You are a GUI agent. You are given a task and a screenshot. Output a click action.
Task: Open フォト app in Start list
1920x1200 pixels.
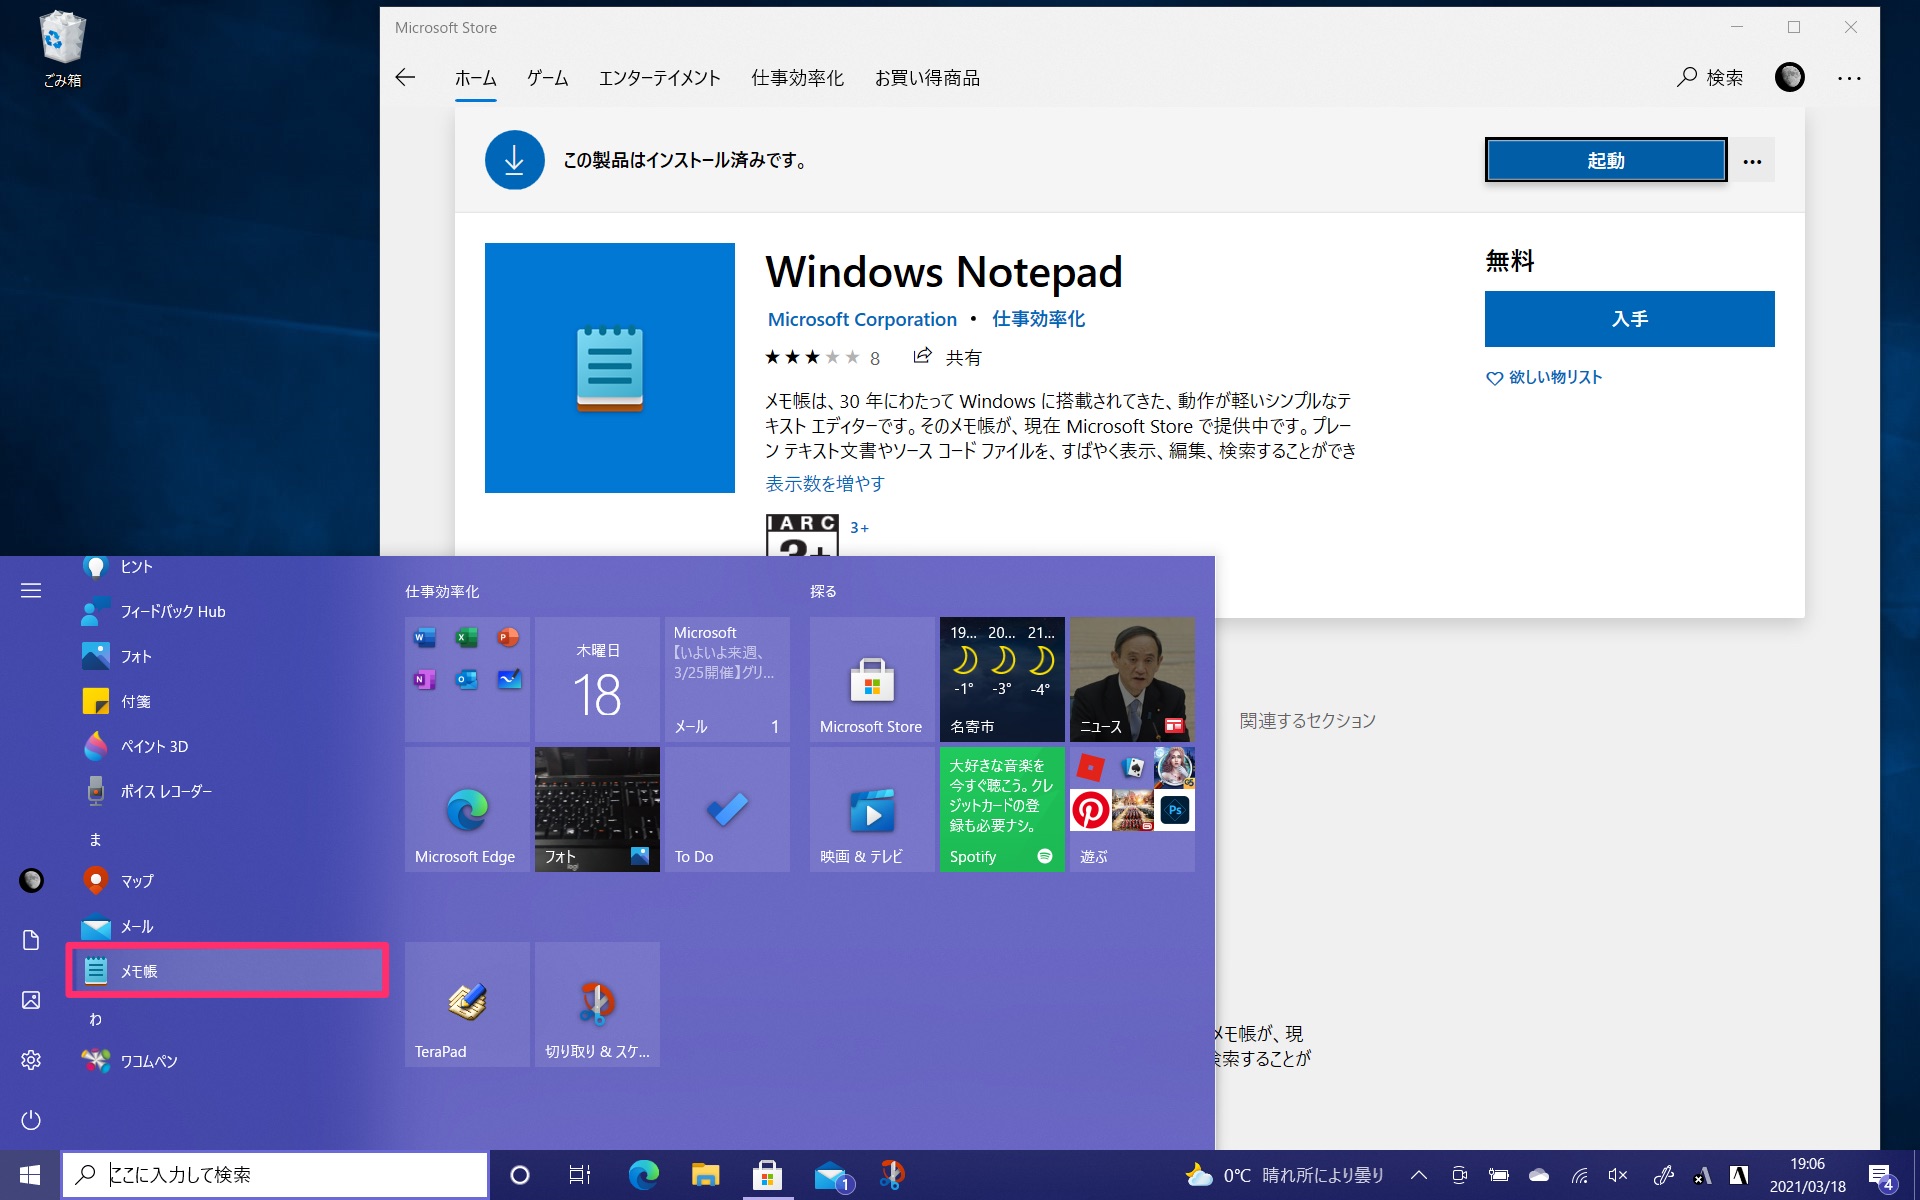click(x=227, y=656)
